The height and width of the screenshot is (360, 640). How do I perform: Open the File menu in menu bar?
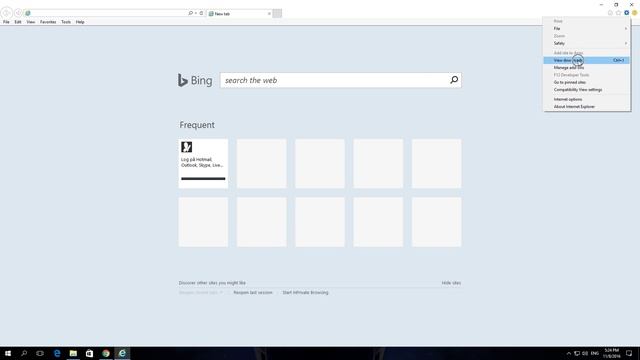click(x=6, y=22)
